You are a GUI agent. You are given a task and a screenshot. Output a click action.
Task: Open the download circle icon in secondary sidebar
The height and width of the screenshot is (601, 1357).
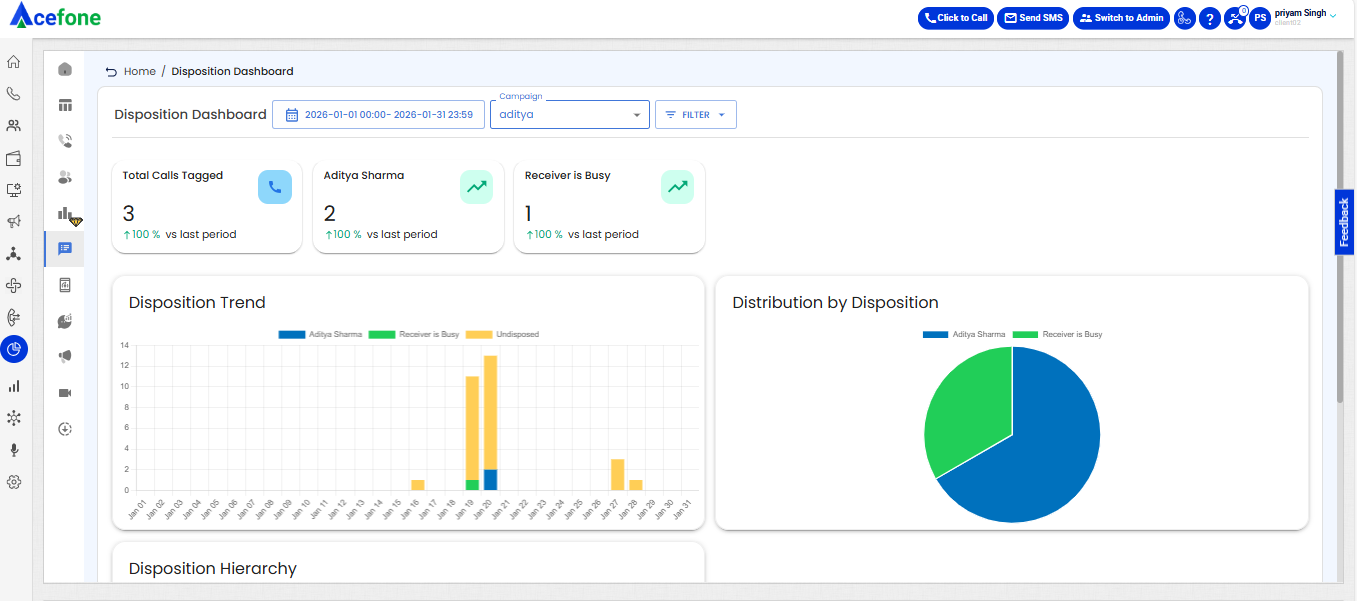(x=65, y=428)
